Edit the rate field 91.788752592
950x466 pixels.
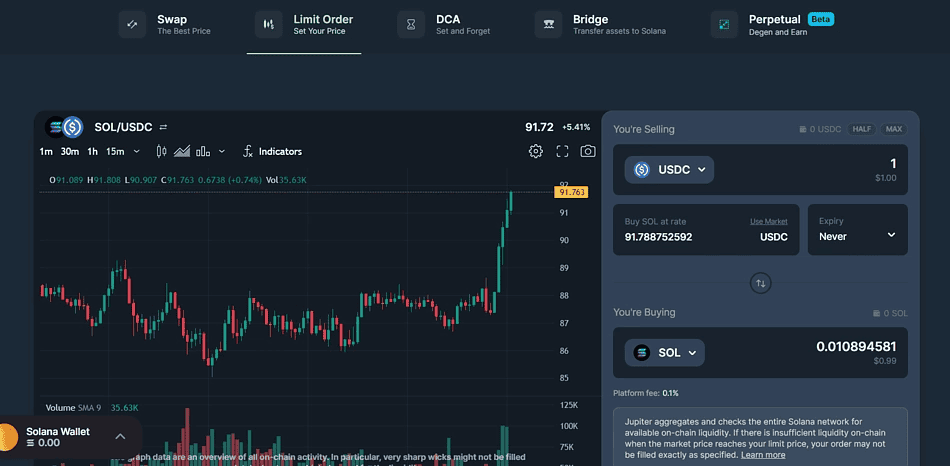pyautogui.click(x=659, y=237)
